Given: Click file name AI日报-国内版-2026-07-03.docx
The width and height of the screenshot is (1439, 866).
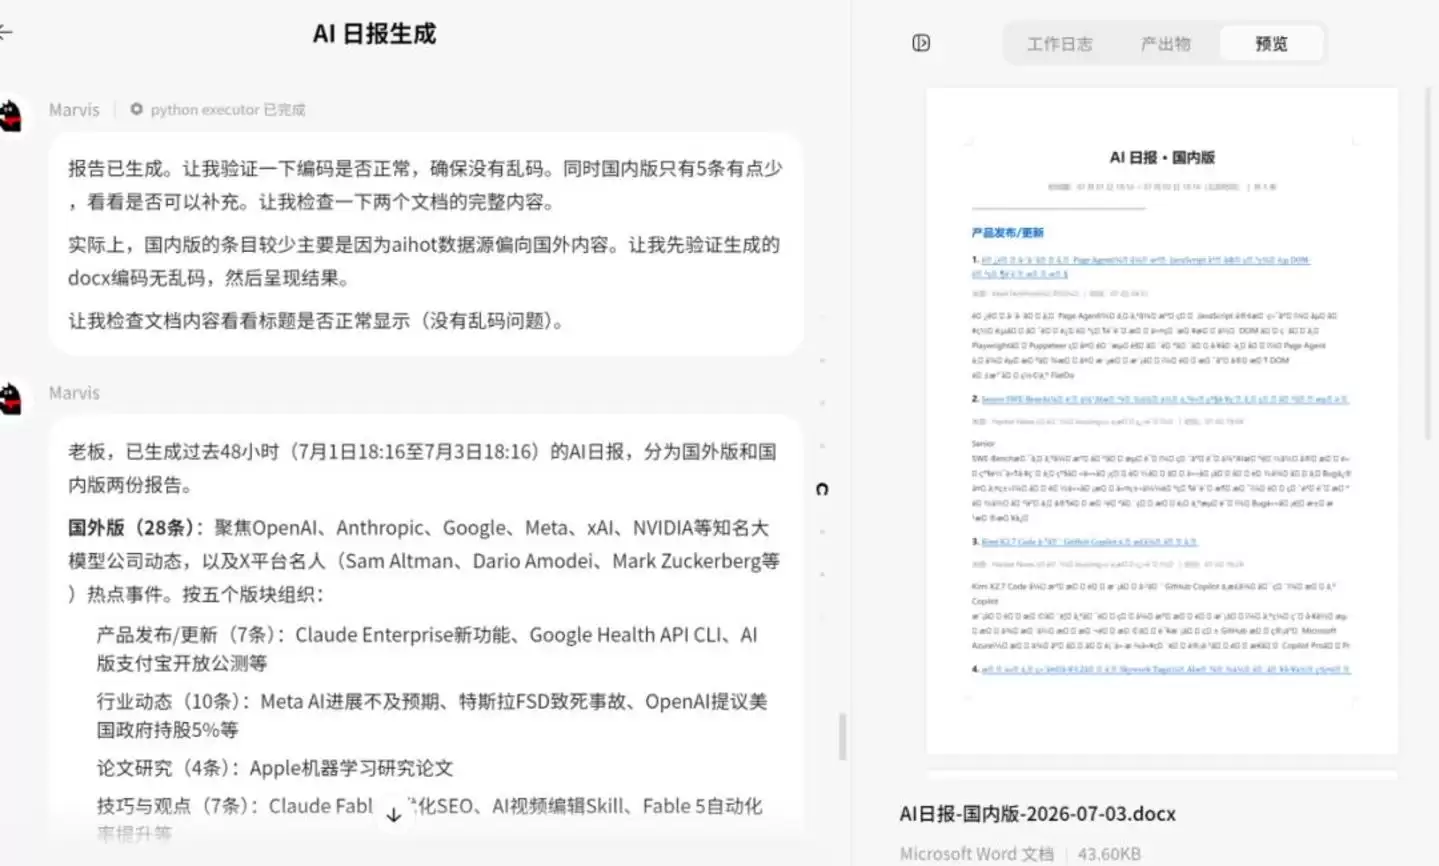Looking at the screenshot, I should [1037, 814].
